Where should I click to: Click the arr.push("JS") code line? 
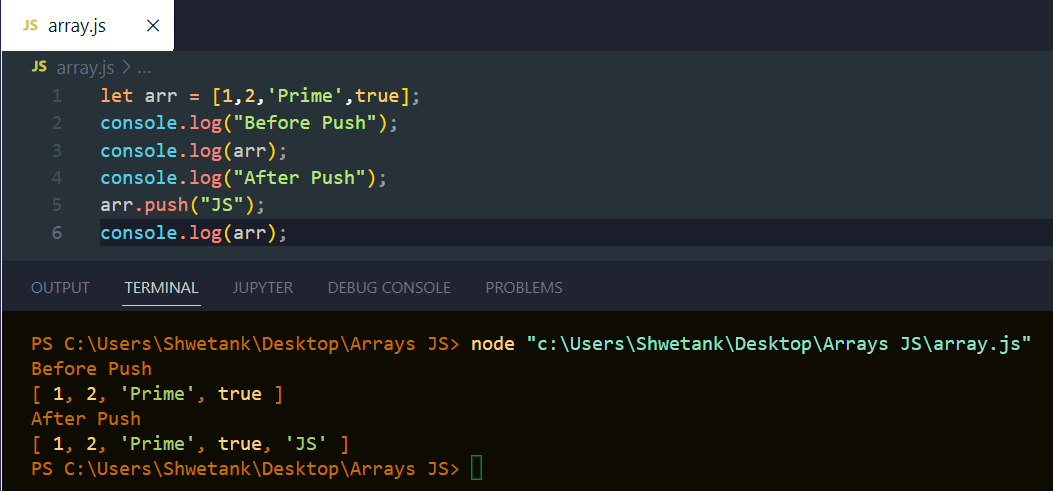(183, 206)
